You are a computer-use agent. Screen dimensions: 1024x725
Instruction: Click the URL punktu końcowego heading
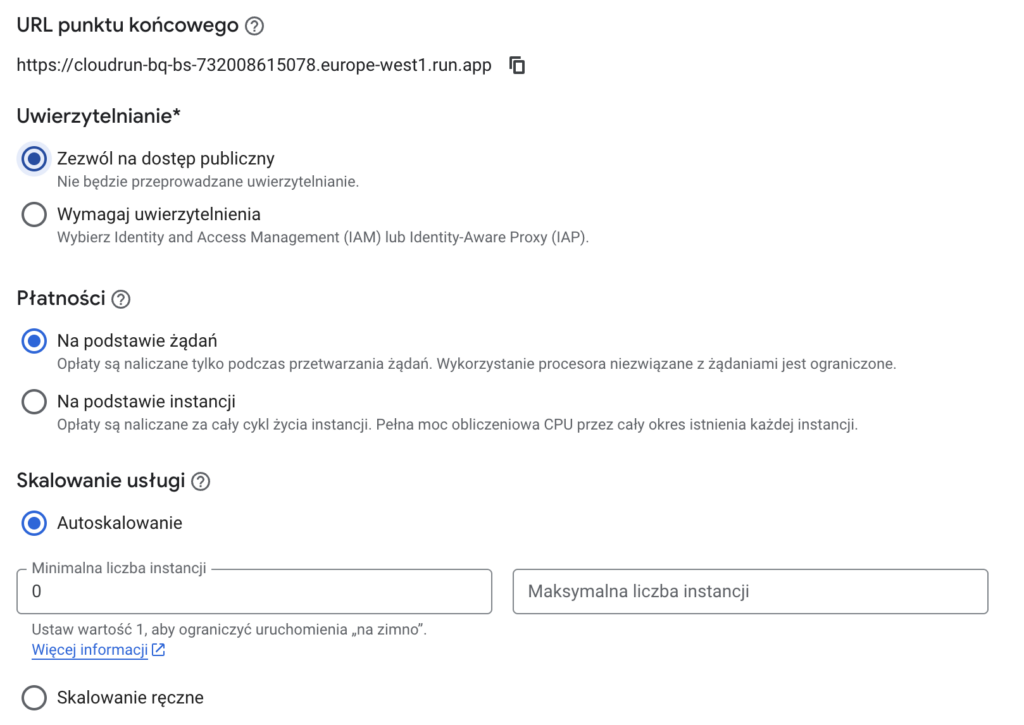click(128, 26)
